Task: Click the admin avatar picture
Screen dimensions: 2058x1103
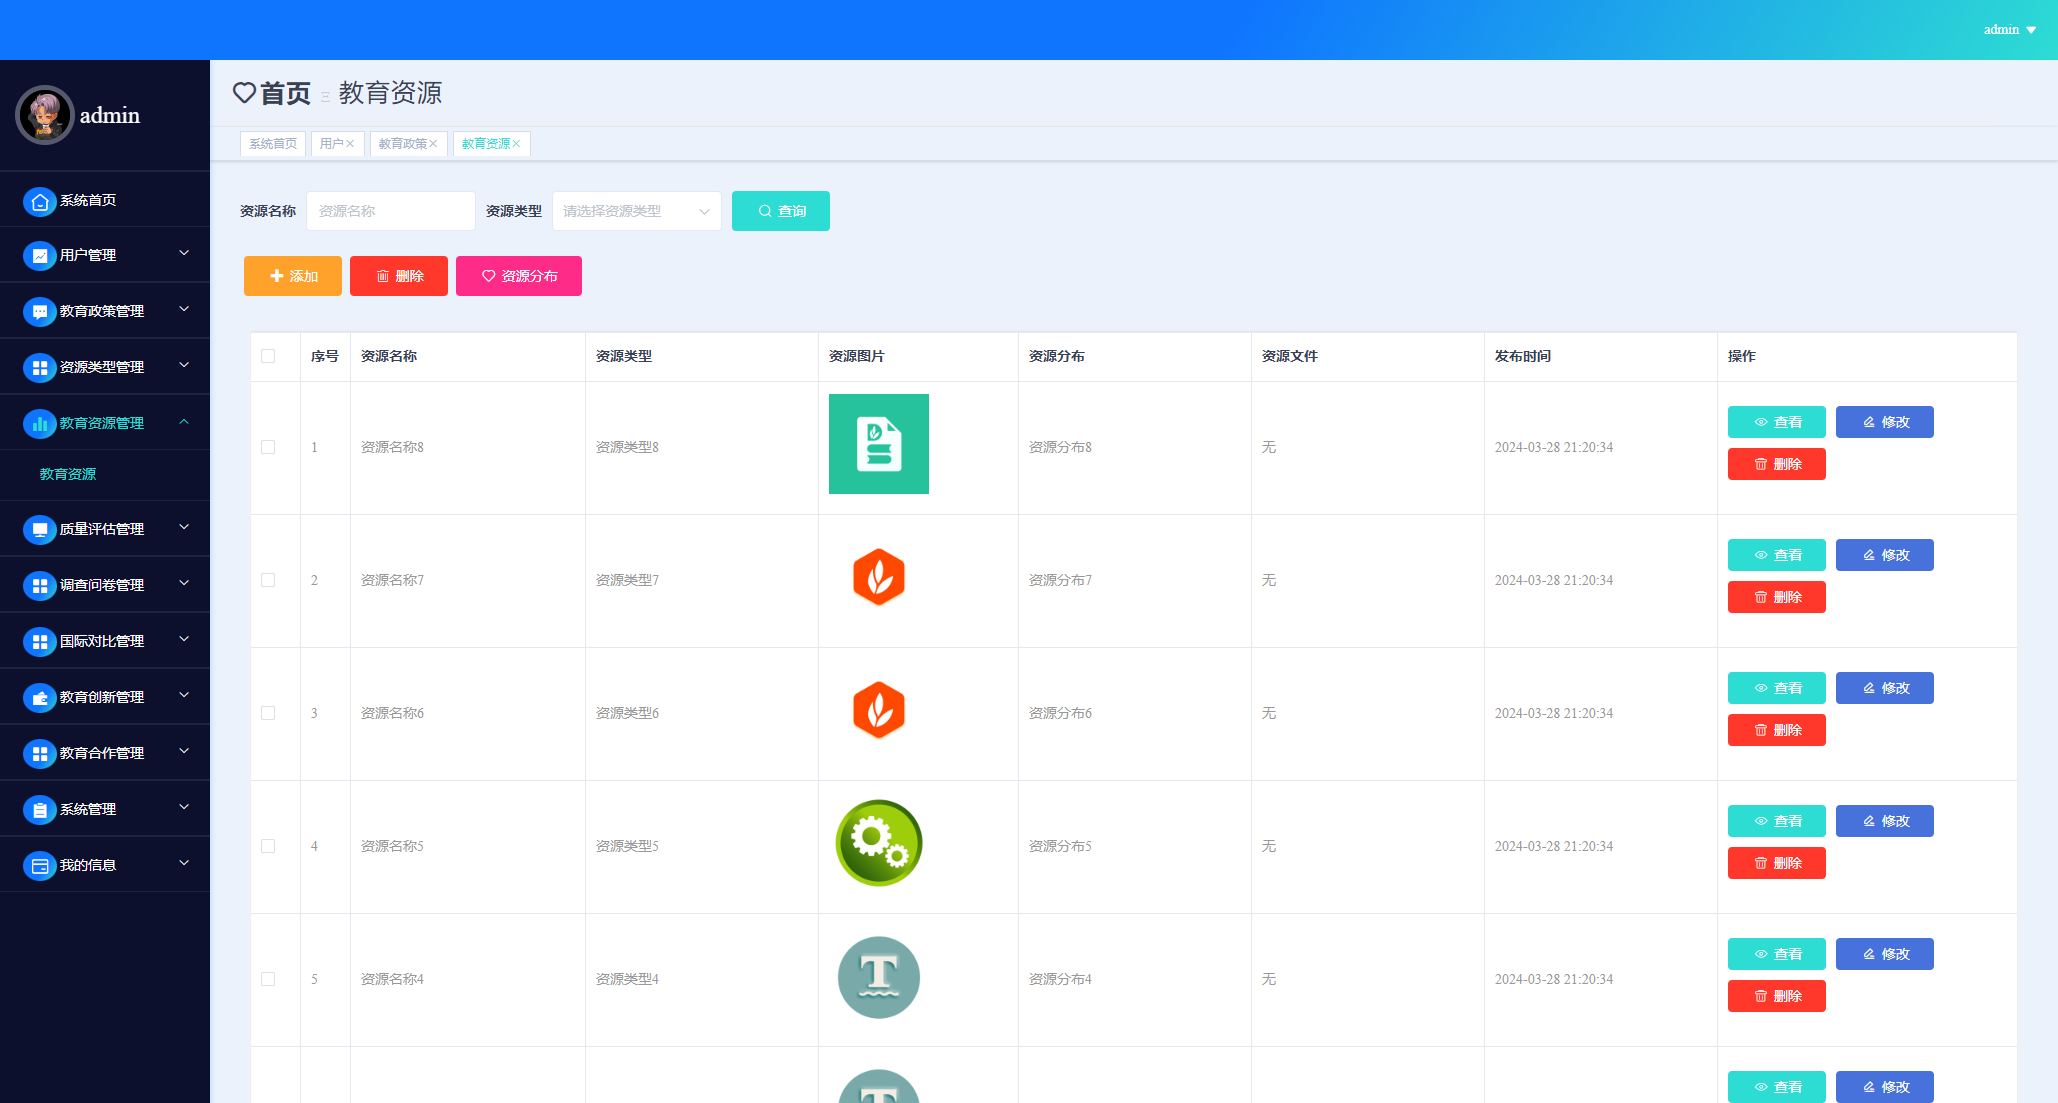Action: tap(44, 115)
